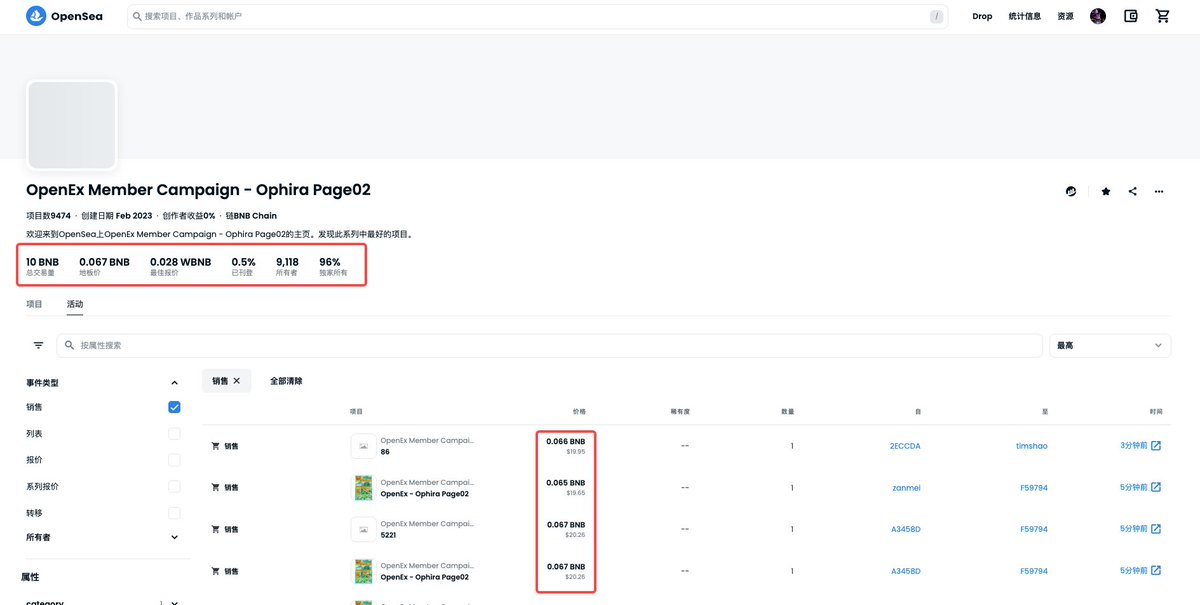The width and height of the screenshot is (1200, 605).
Task: Expand the 所有者 filter section
Action: [174, 537]
